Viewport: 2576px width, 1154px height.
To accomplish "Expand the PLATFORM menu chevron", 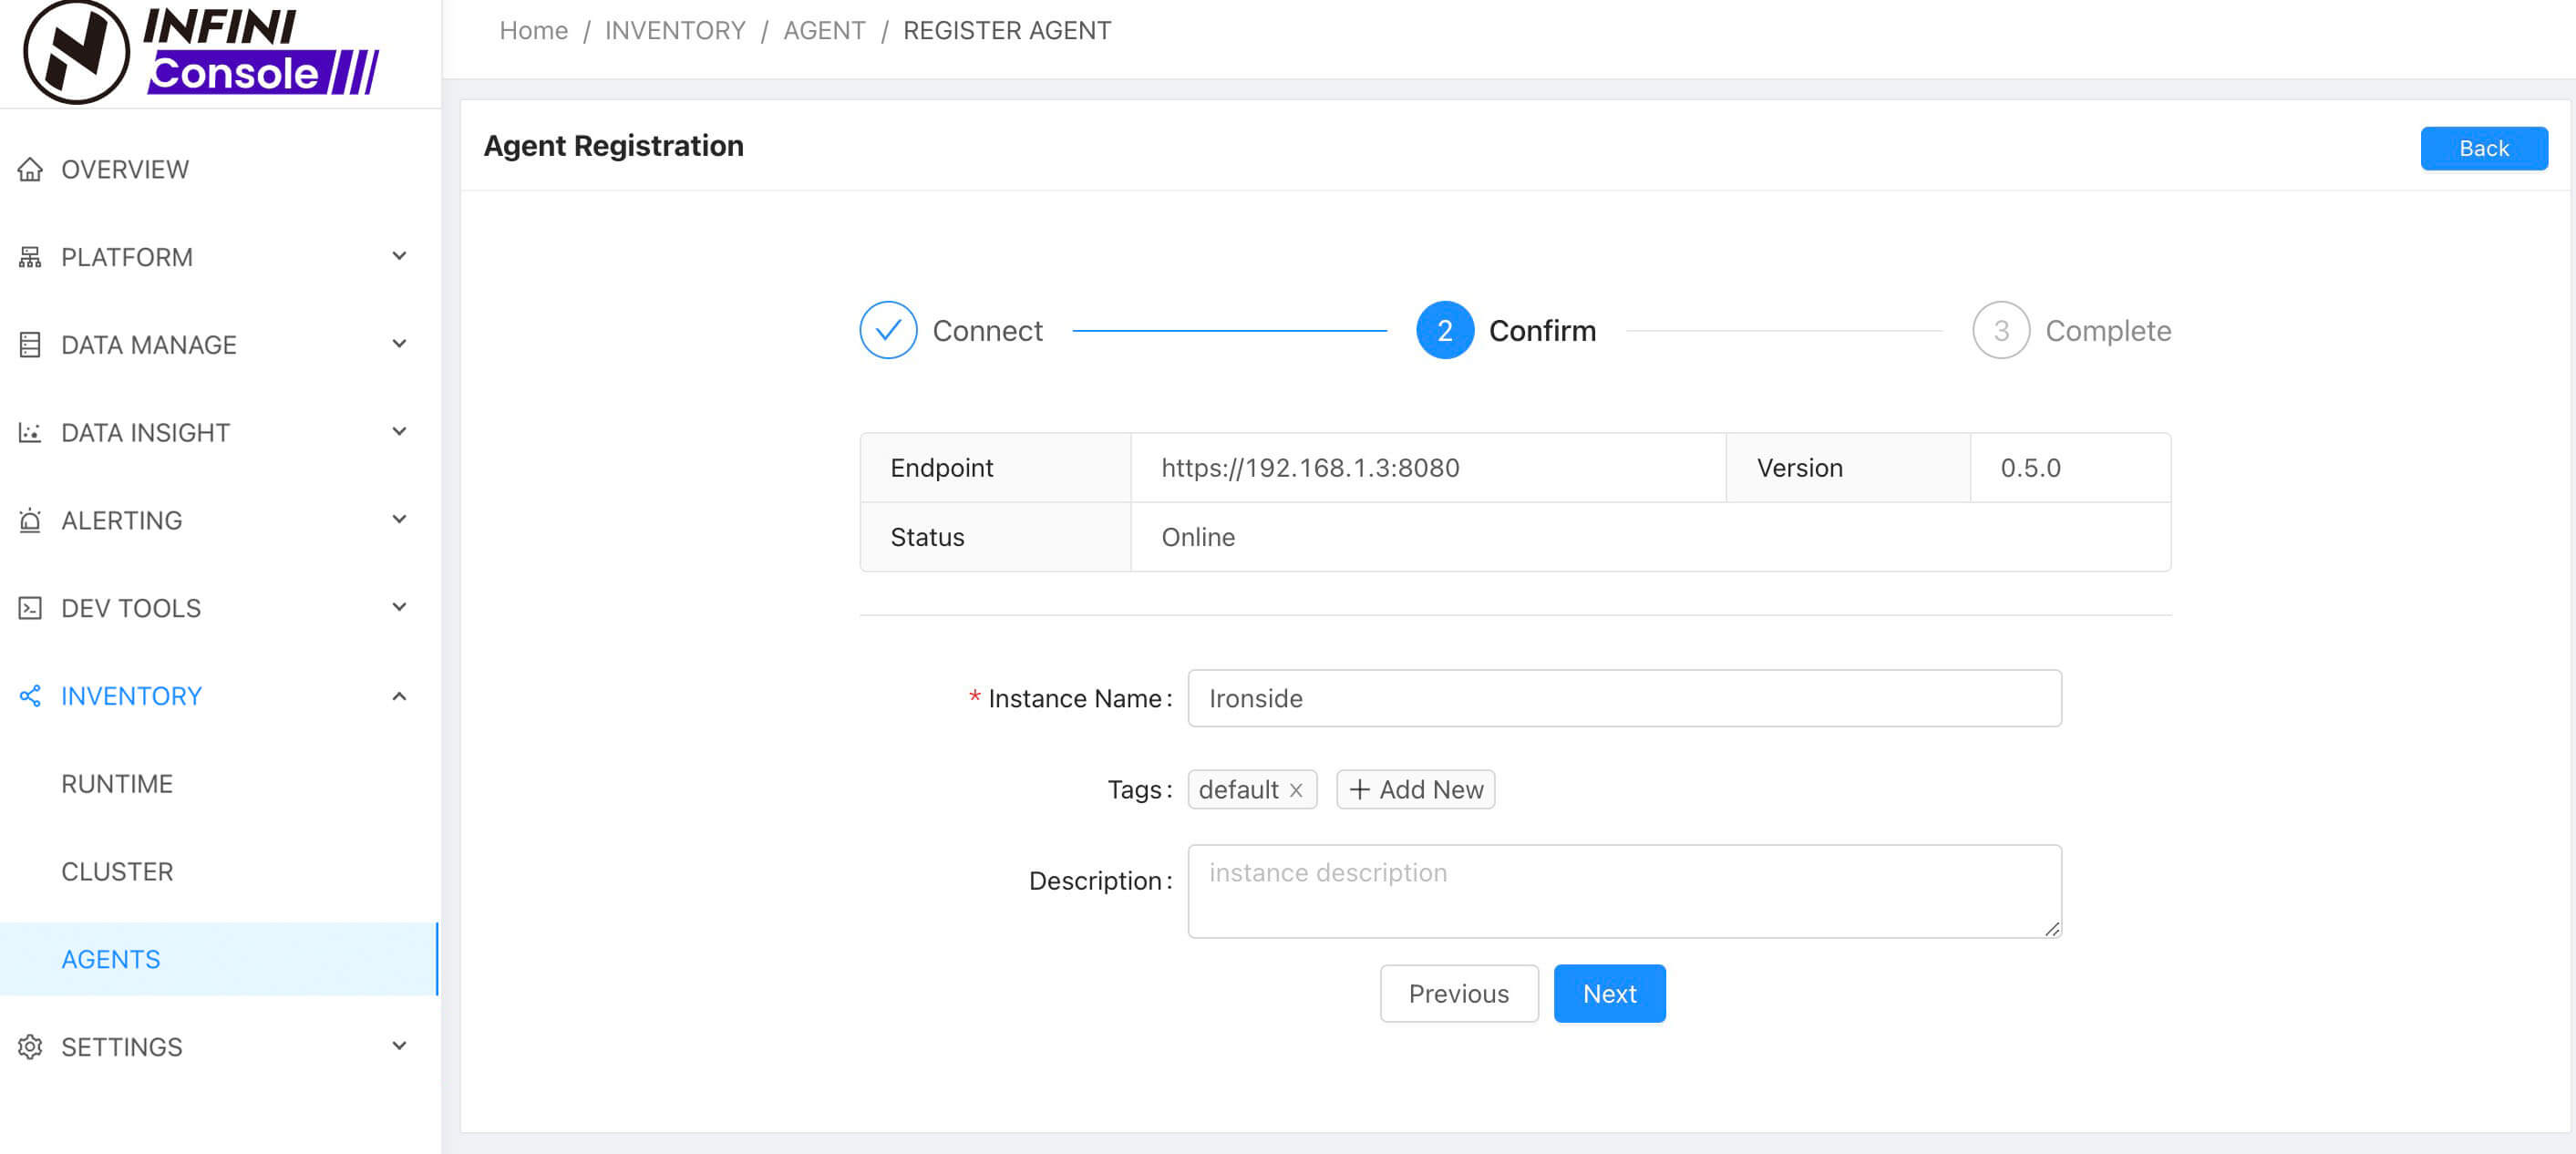I will click(399, 256).
